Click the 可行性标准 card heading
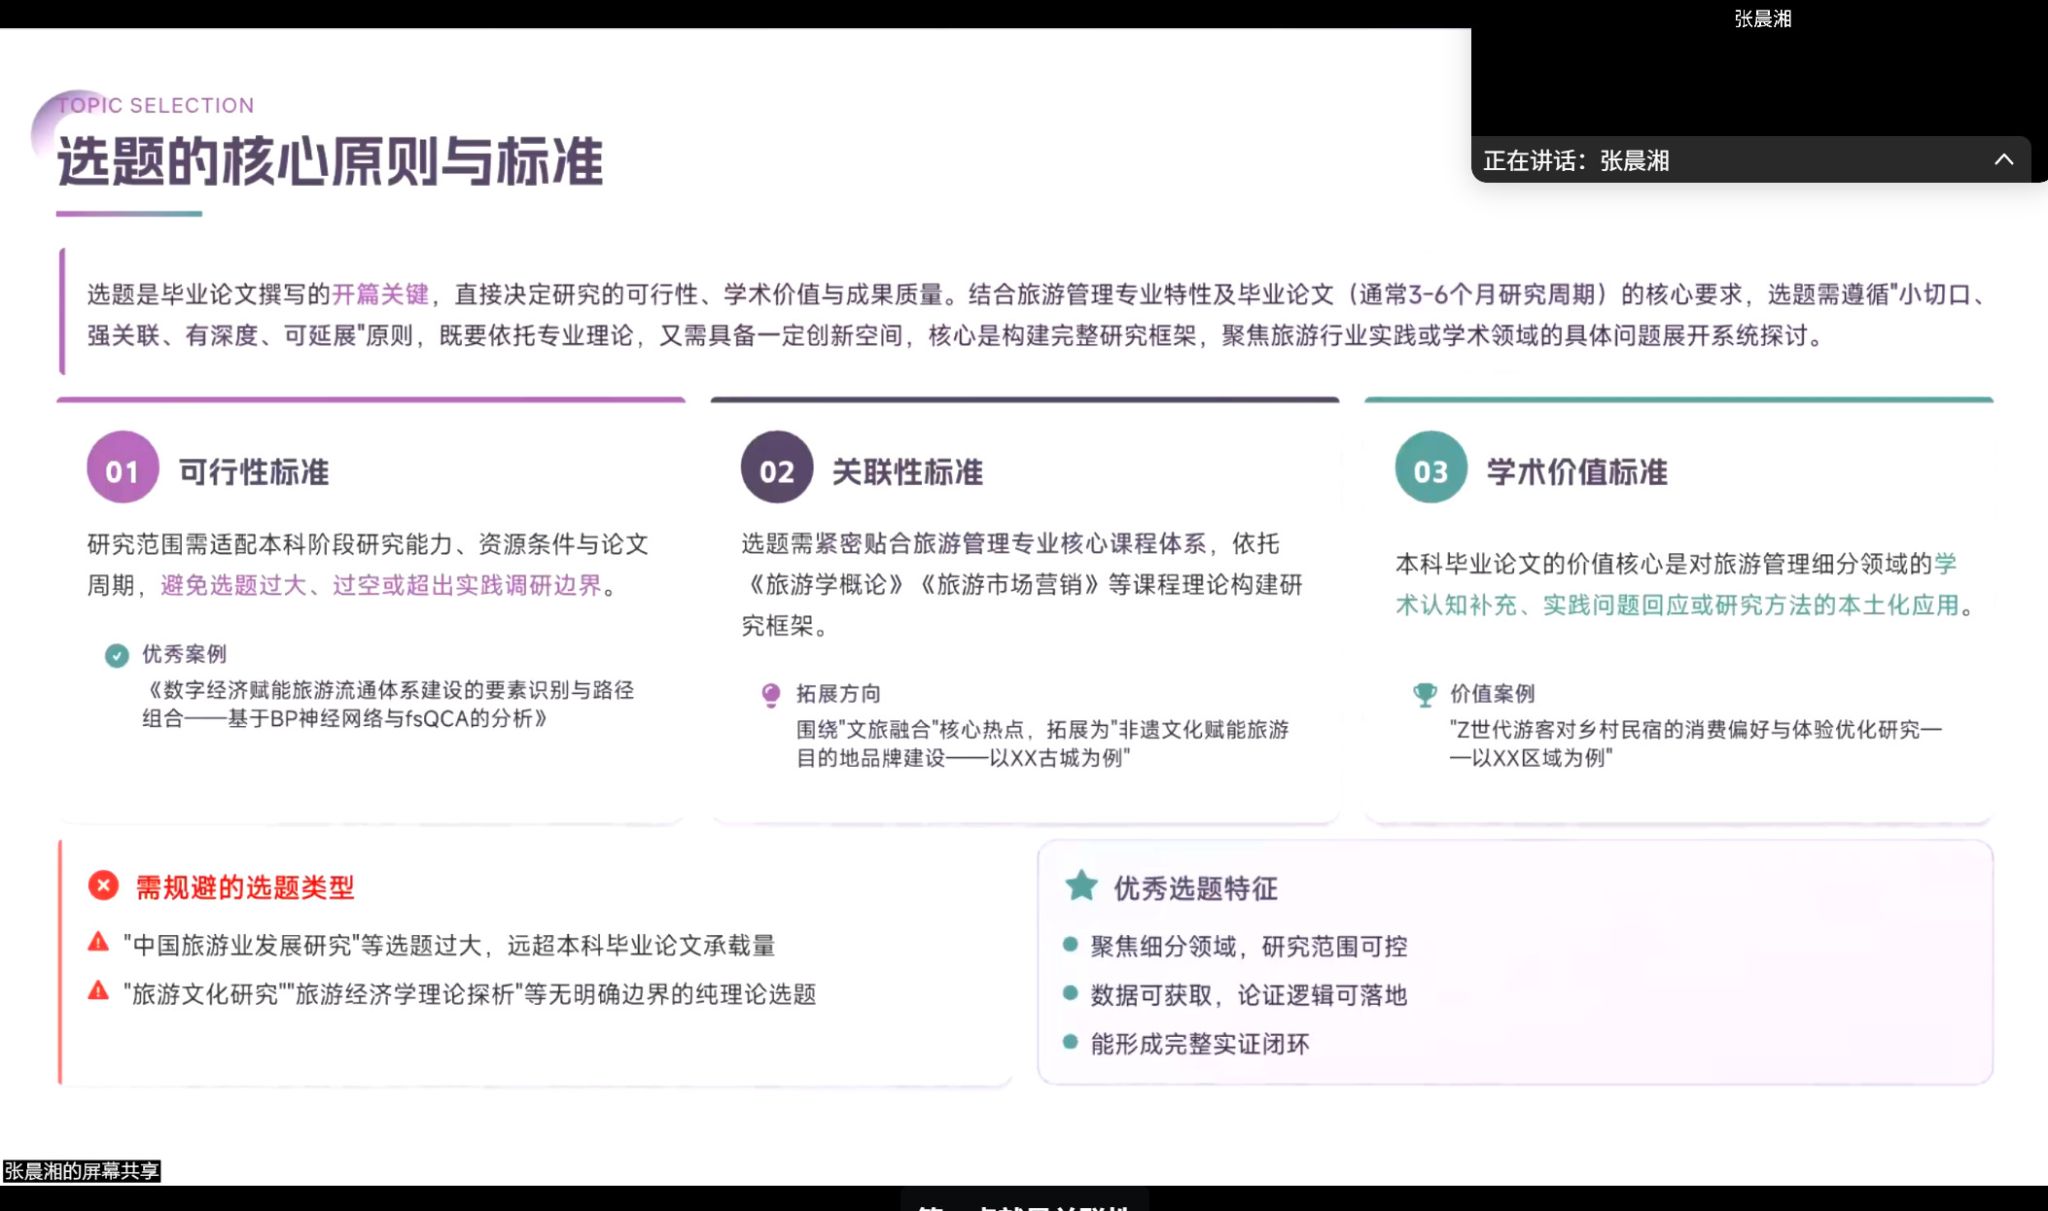The width and height of the screenshot is (2048, 1211). (x=254, y=471)
